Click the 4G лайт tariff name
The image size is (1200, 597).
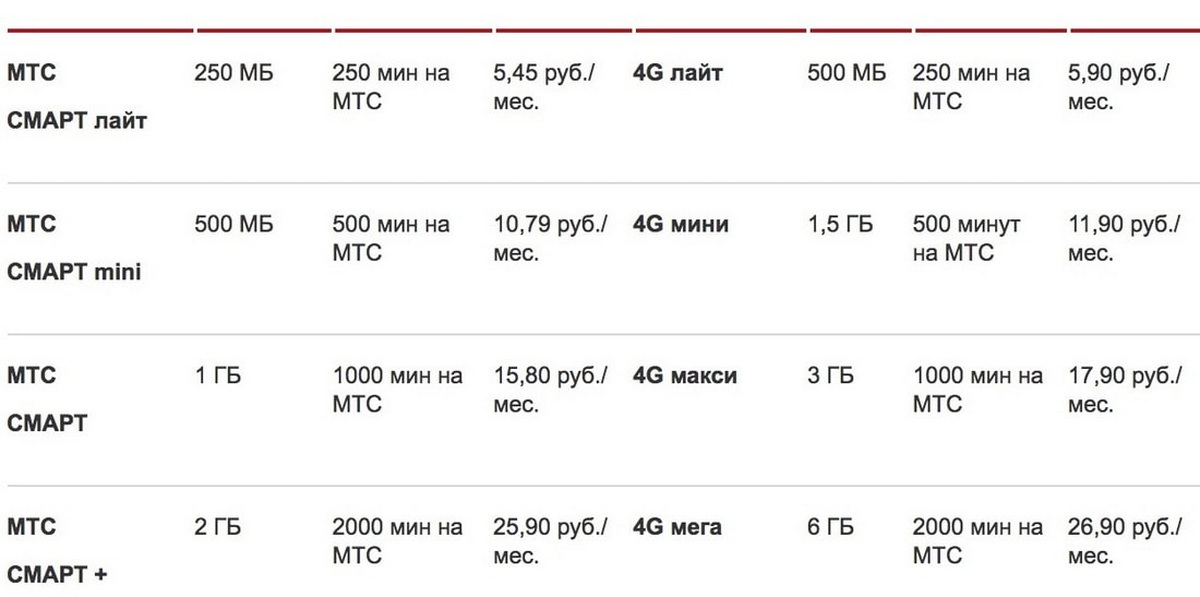[x=678, y=73]
